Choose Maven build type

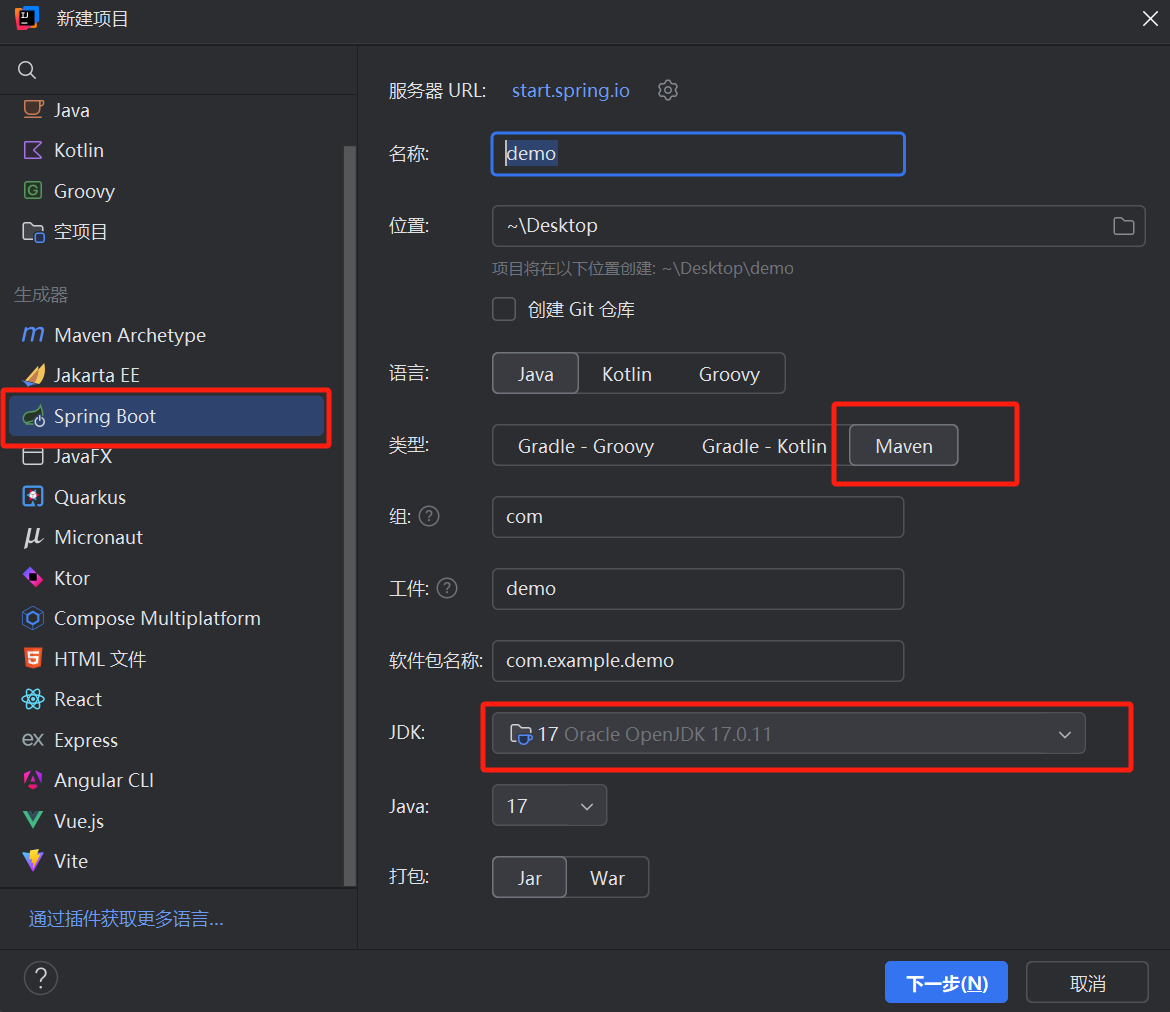pyautogui.click(x=904, y=446)
